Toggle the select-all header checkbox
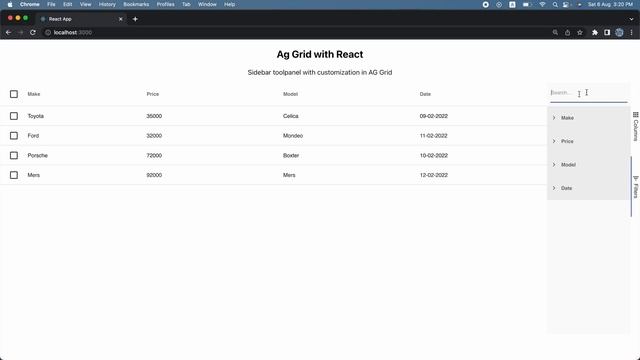 tap(14, 94)
